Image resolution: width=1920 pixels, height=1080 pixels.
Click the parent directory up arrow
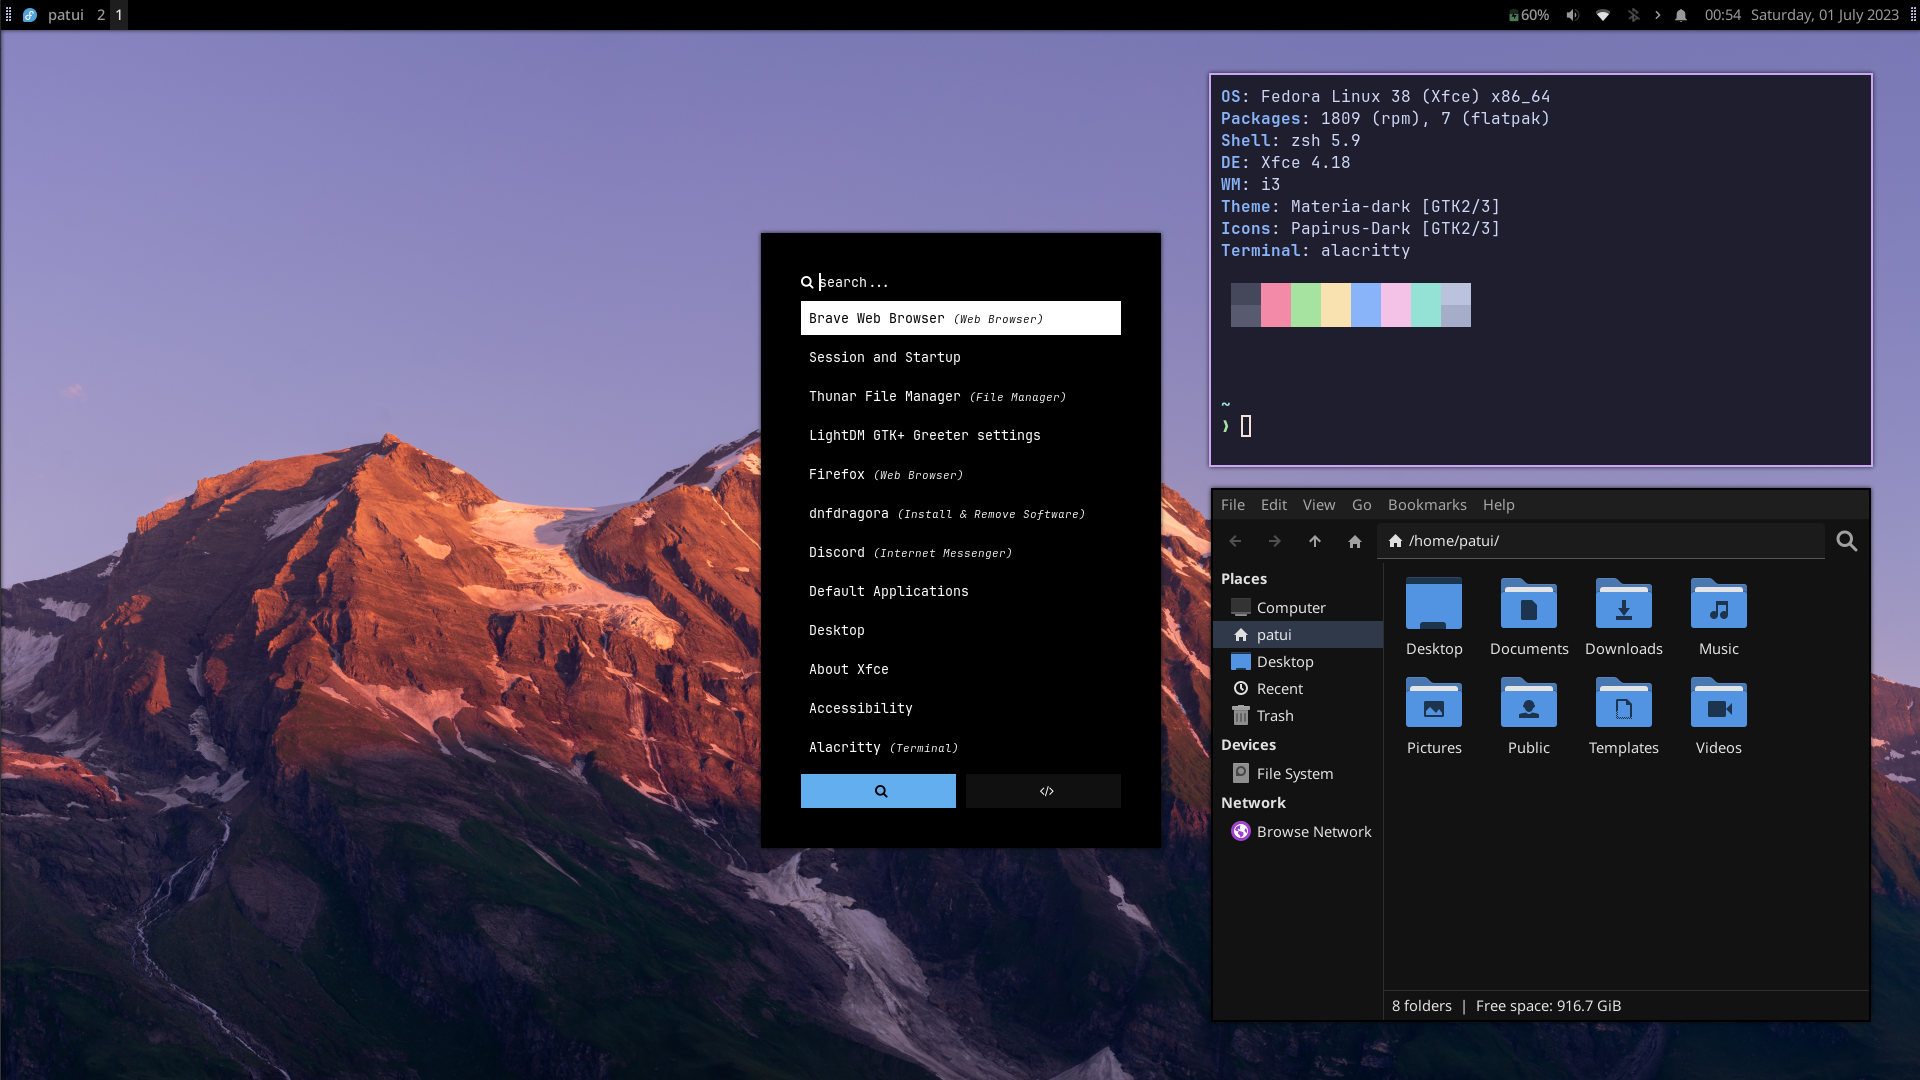[x=1314, y=541]
